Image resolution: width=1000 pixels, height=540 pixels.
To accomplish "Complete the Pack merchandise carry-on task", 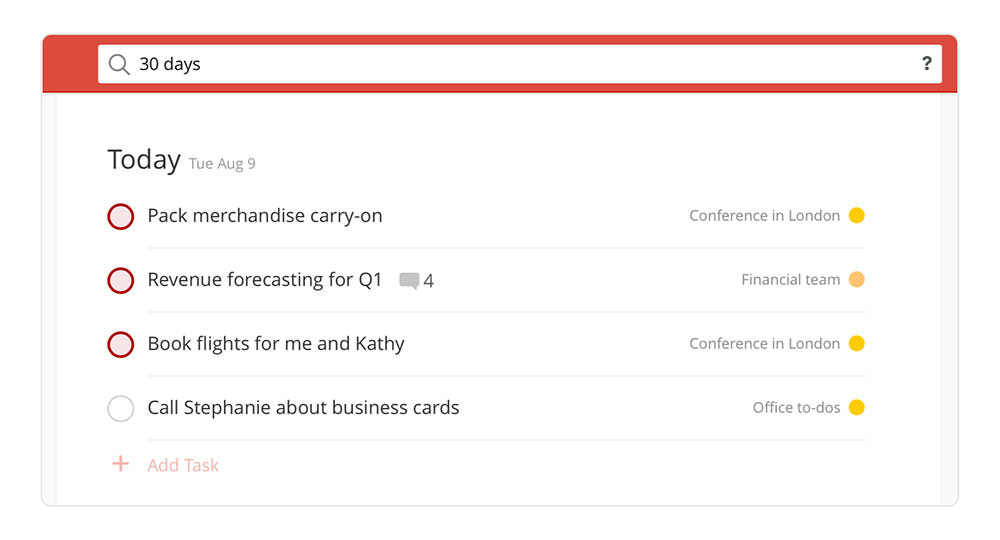I will [x=121, y=216].
